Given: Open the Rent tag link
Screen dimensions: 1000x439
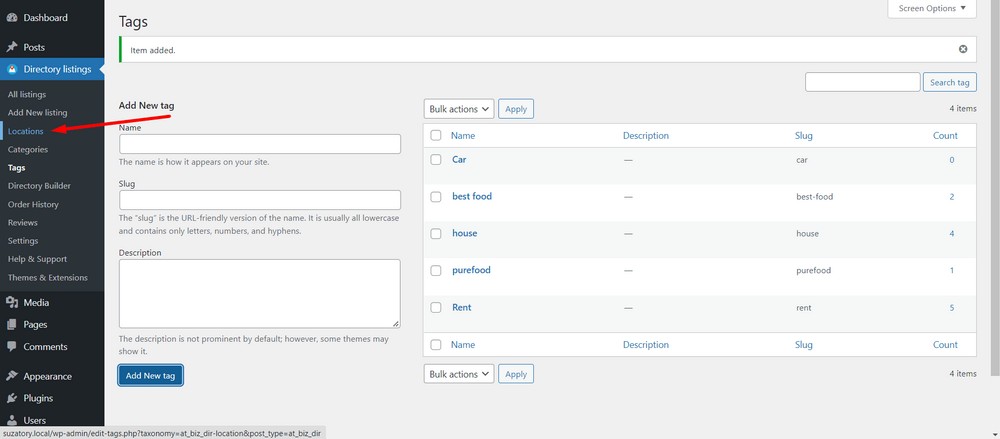Looking at the screenshot, I should point(462,308).
